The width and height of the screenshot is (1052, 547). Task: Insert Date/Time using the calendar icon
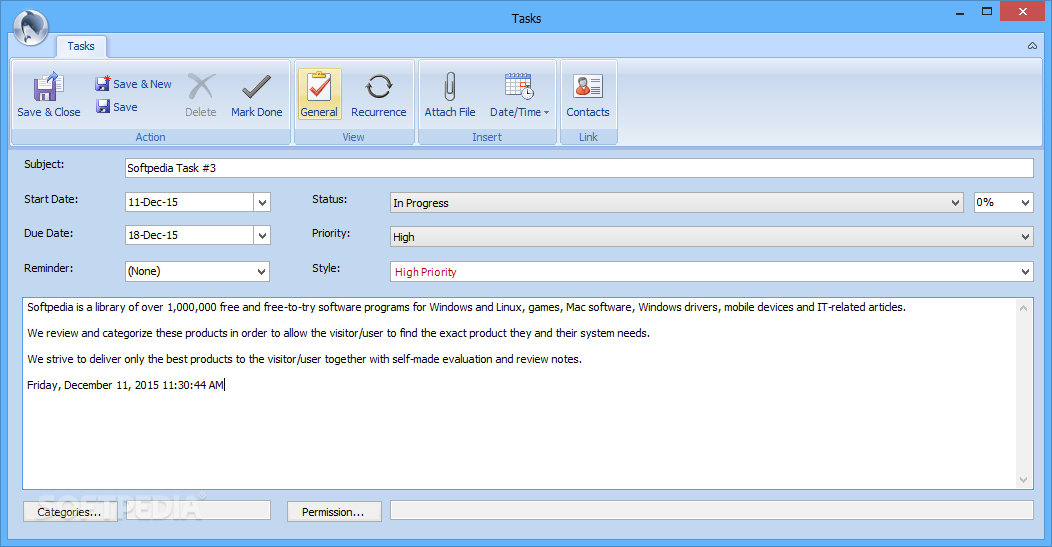pos(519,87)
